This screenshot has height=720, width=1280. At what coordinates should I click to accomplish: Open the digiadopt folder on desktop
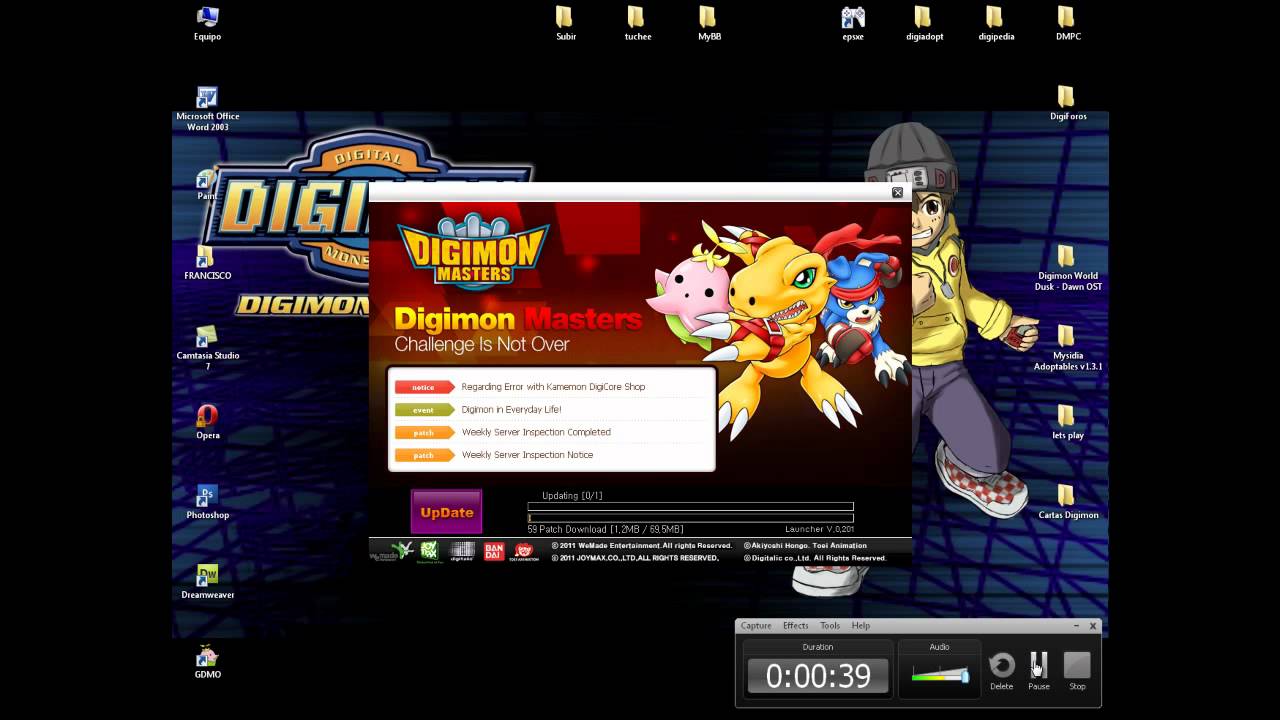pyautogui.click(x=924, y=24)
